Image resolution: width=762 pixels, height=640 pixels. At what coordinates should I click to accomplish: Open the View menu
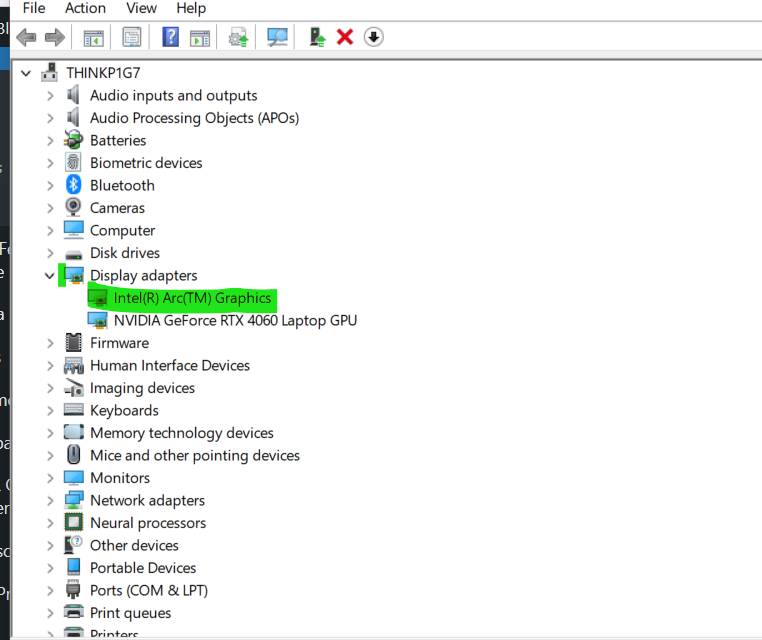point(141,8)
